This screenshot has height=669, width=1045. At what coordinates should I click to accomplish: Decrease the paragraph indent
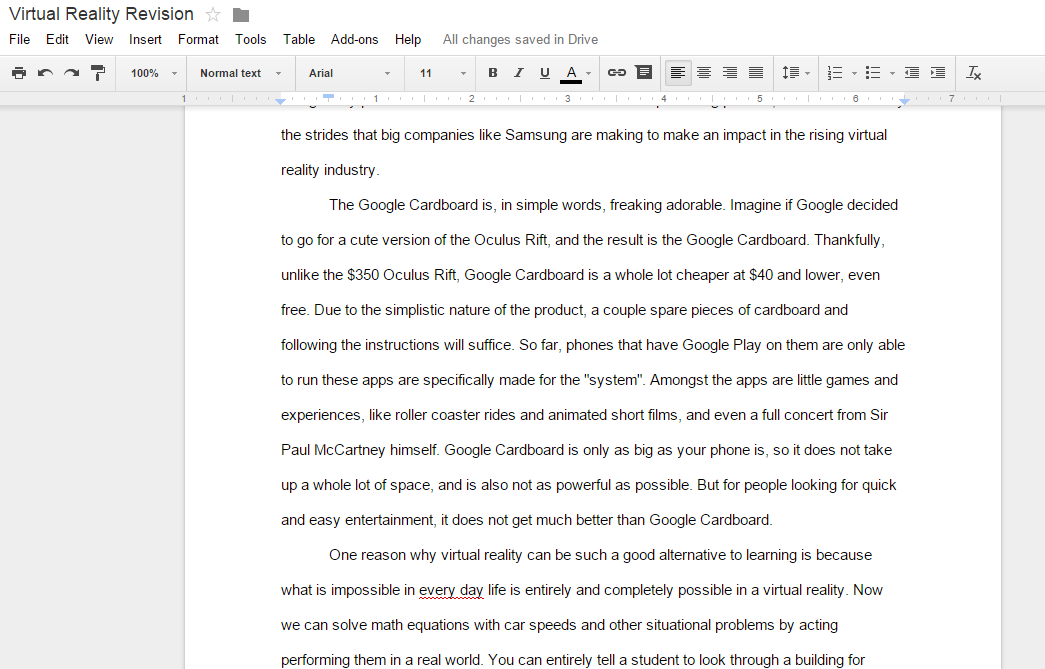(x=912, y=73)
